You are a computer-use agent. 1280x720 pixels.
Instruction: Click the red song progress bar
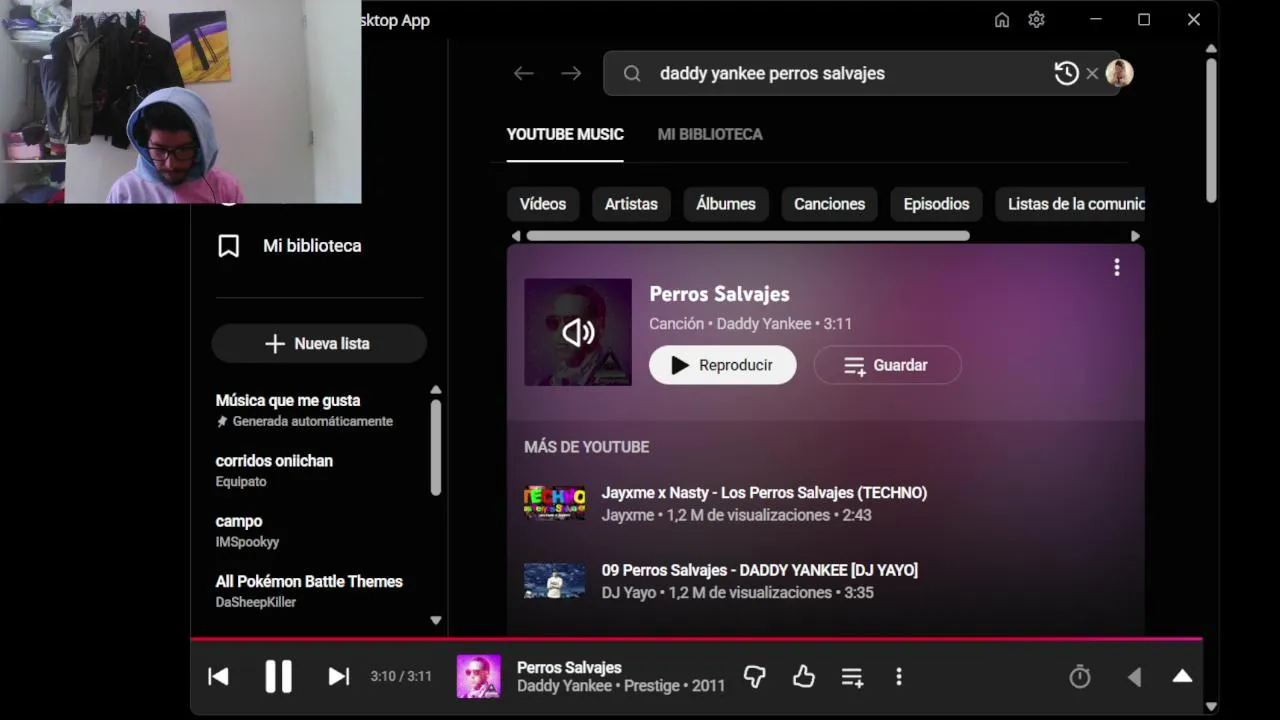[x=696, y=638]
